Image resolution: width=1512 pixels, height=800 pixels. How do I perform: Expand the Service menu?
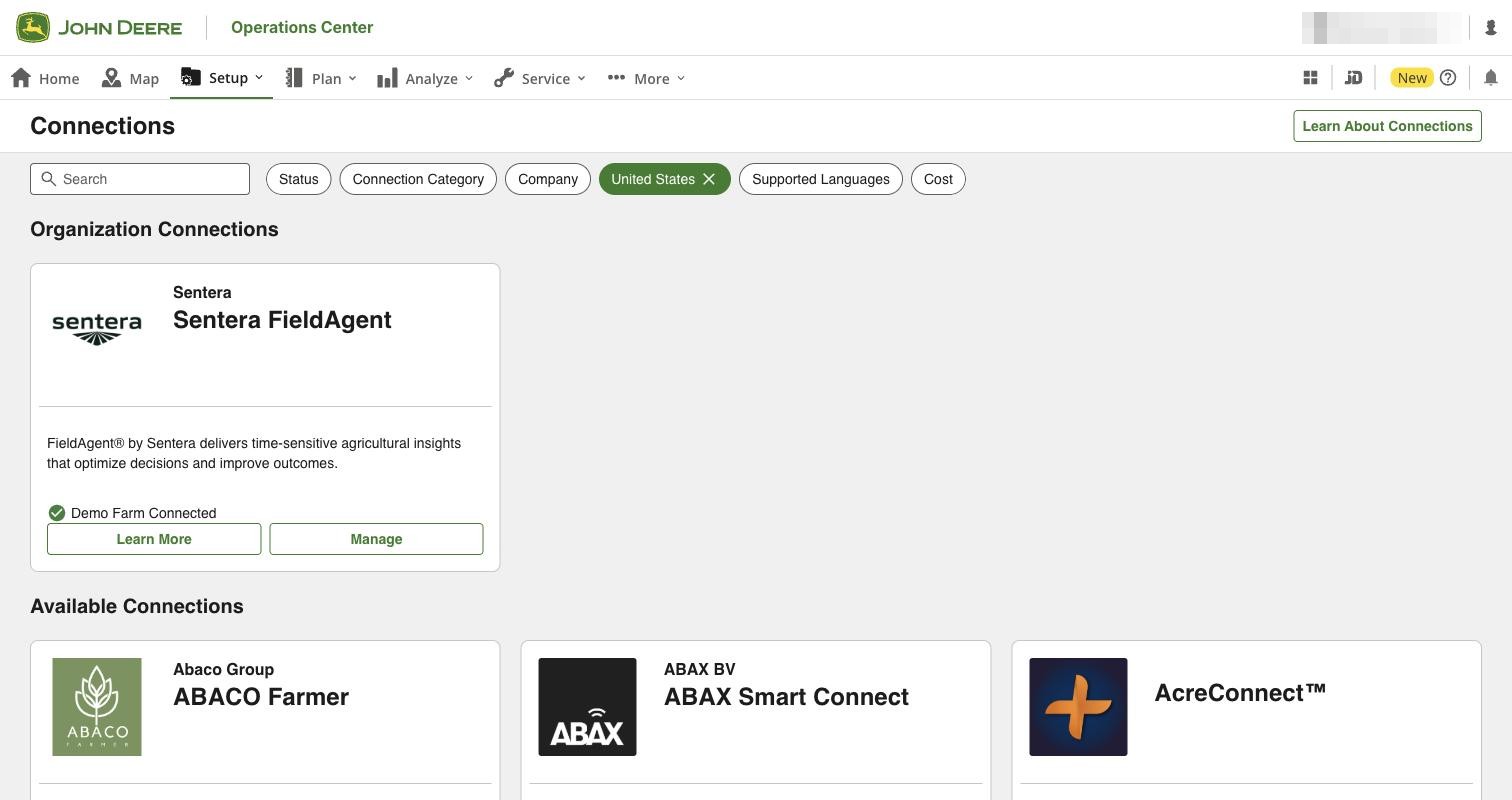tap(540, 78)
